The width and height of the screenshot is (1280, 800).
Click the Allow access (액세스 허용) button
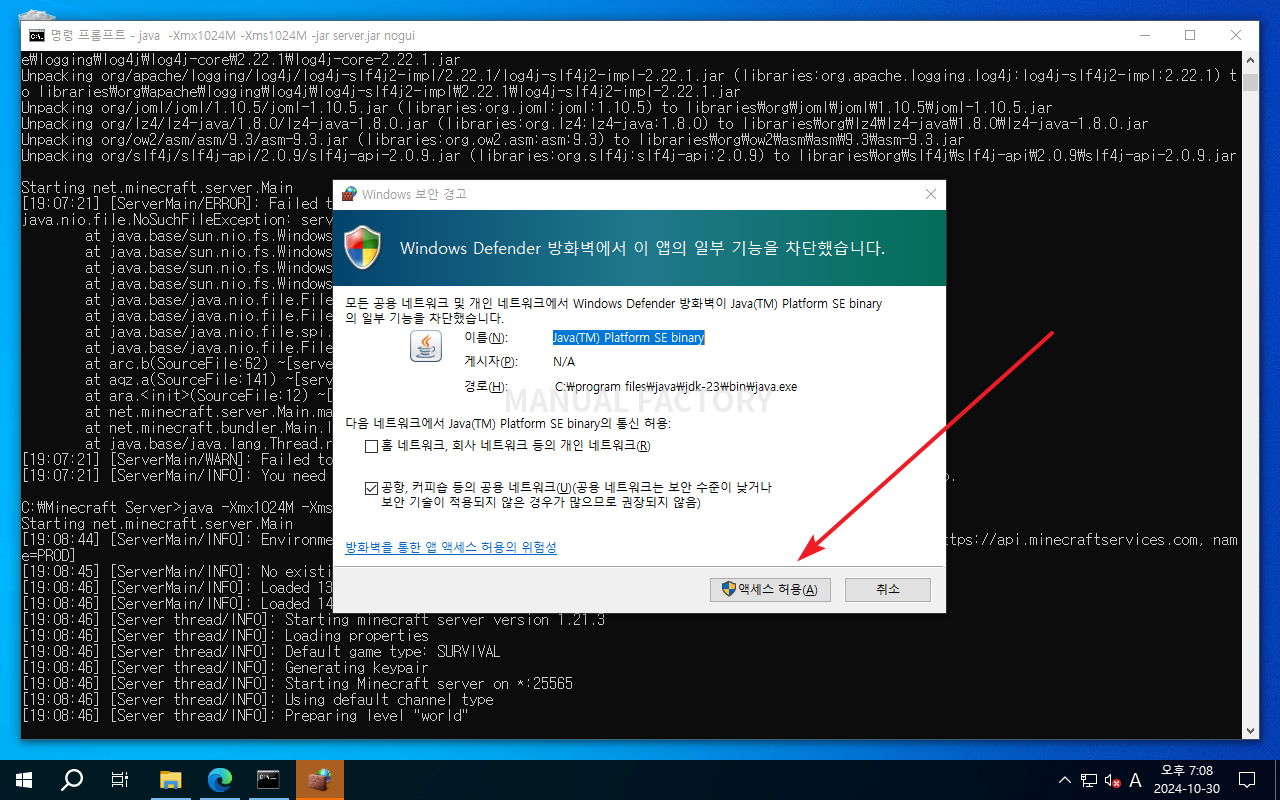(770, 590)
